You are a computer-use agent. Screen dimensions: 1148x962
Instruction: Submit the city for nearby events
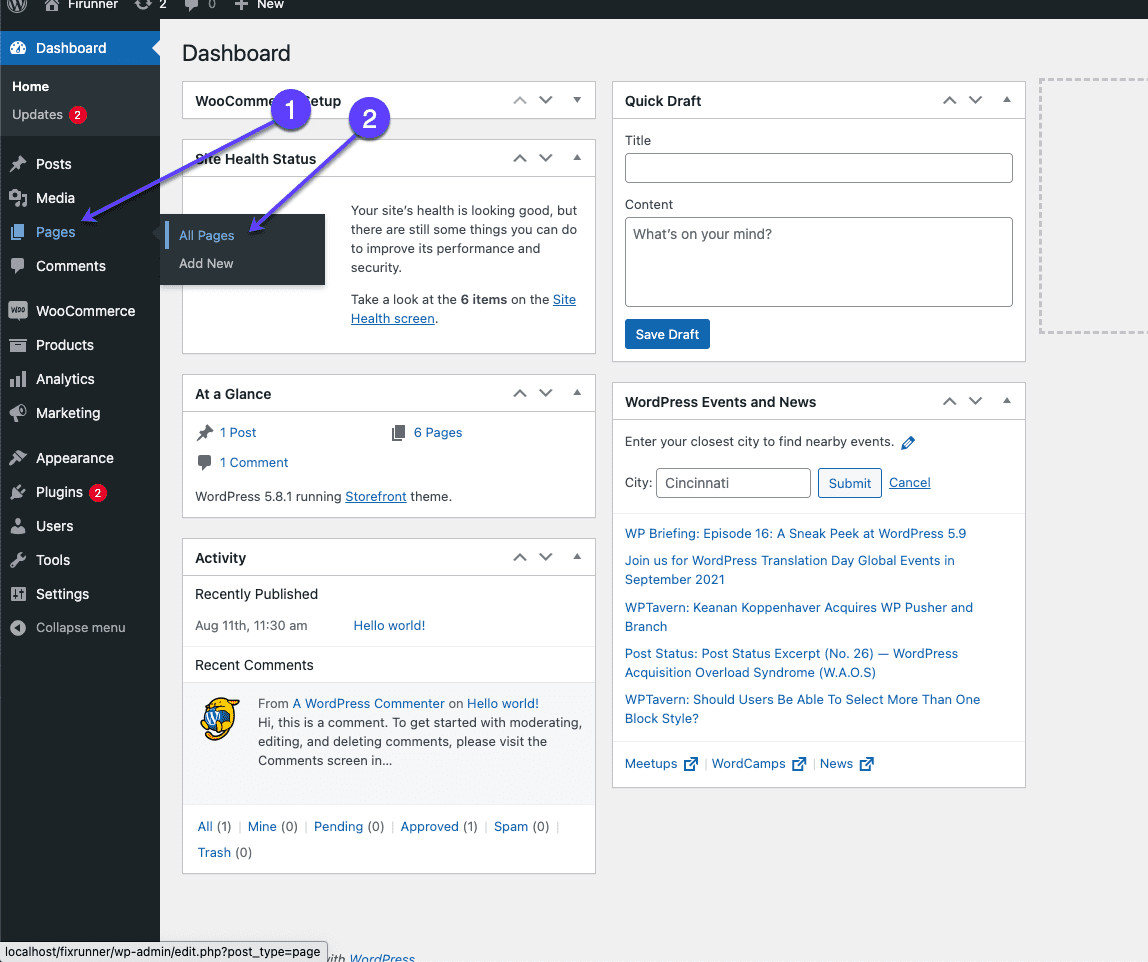[x=849, y=483]
